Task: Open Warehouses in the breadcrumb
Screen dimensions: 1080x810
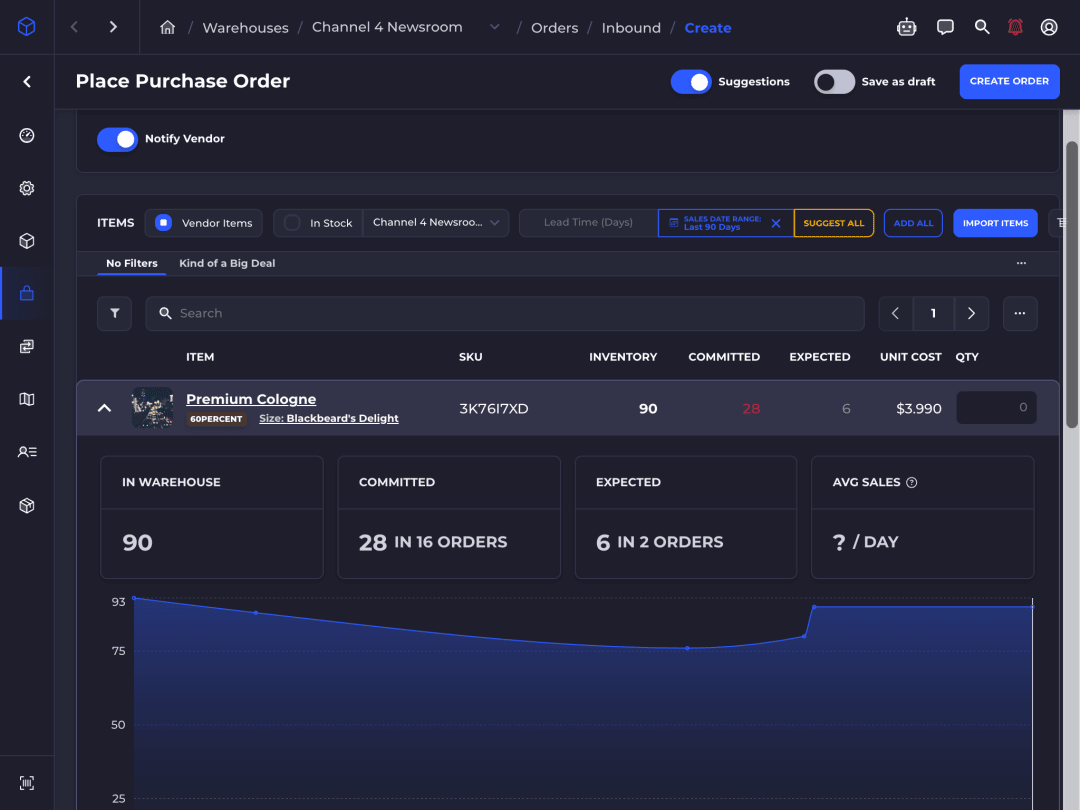Action: click(245, 28)
